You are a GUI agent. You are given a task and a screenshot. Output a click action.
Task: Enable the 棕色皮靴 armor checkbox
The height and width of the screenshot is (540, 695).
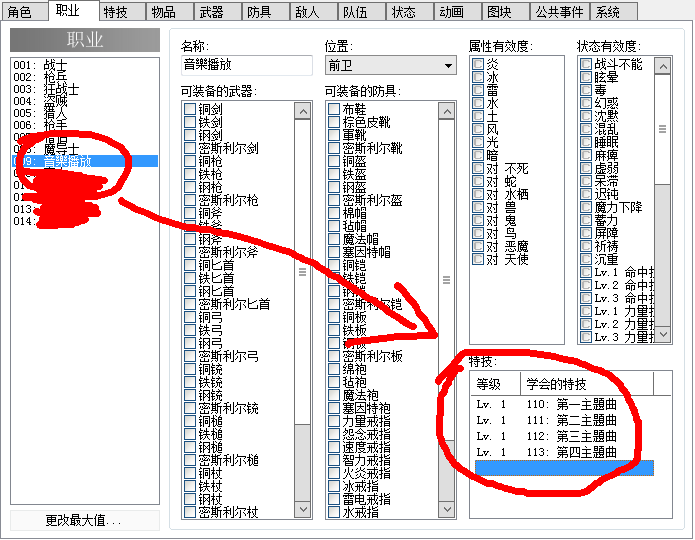coord(334,122)
